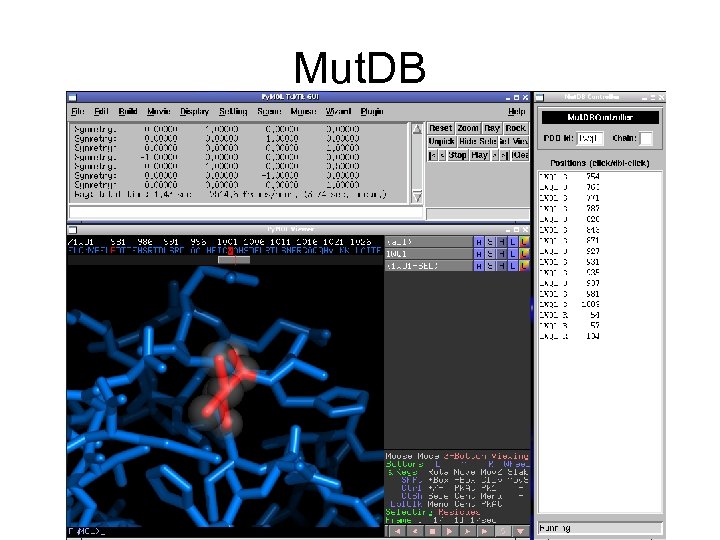
Task: Click the PDB Id field in MutDB Controller
Action: pos(590,138)
